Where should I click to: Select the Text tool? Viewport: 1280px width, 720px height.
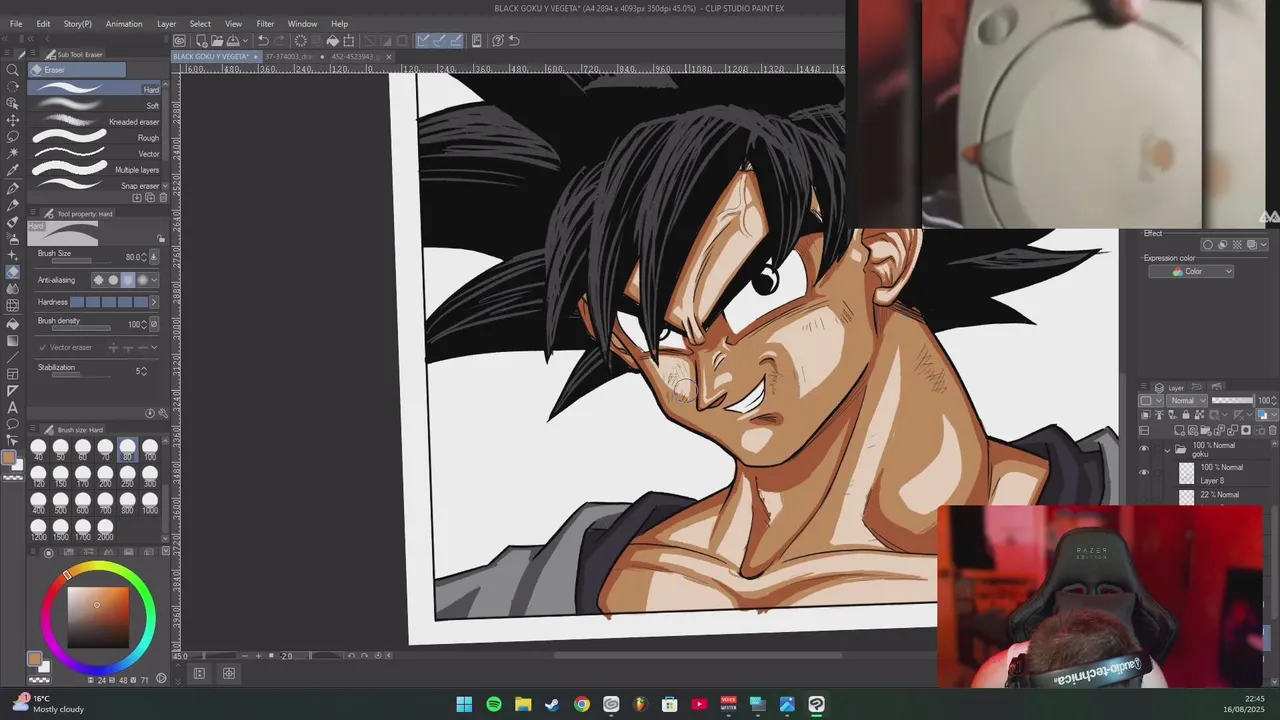coord(13,407)
